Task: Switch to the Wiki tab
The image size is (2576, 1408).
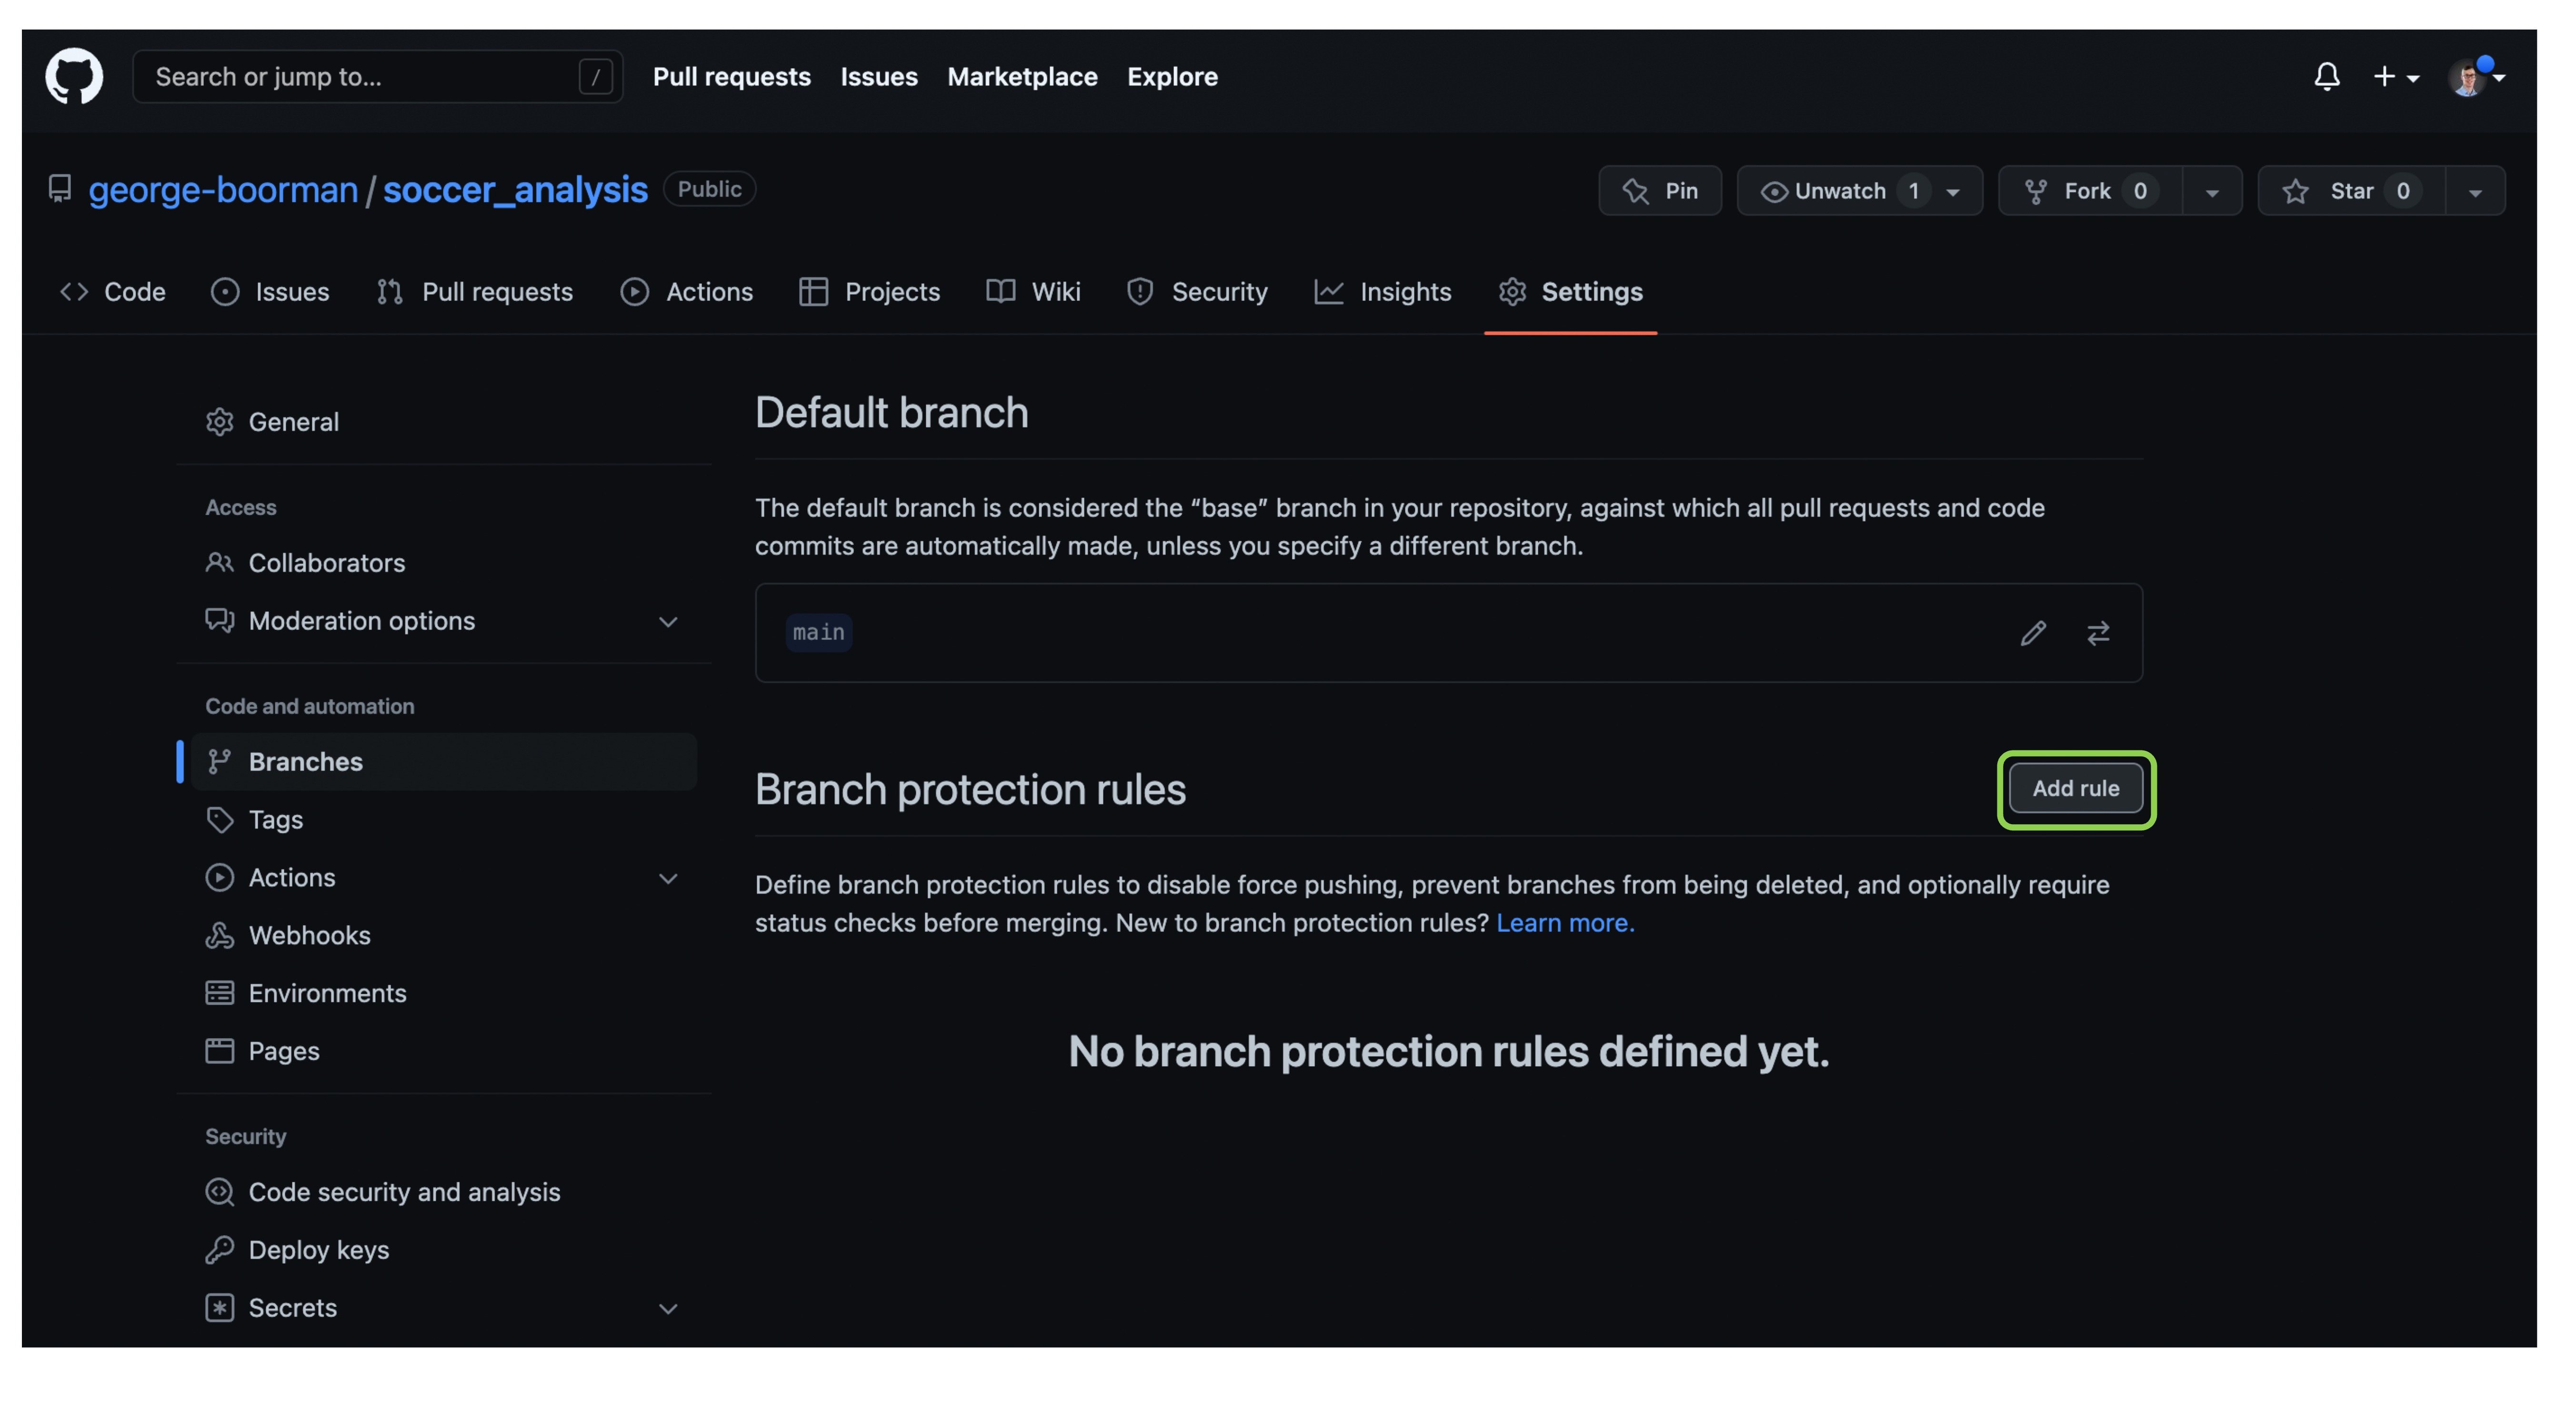Action: tap(1034, 292)
